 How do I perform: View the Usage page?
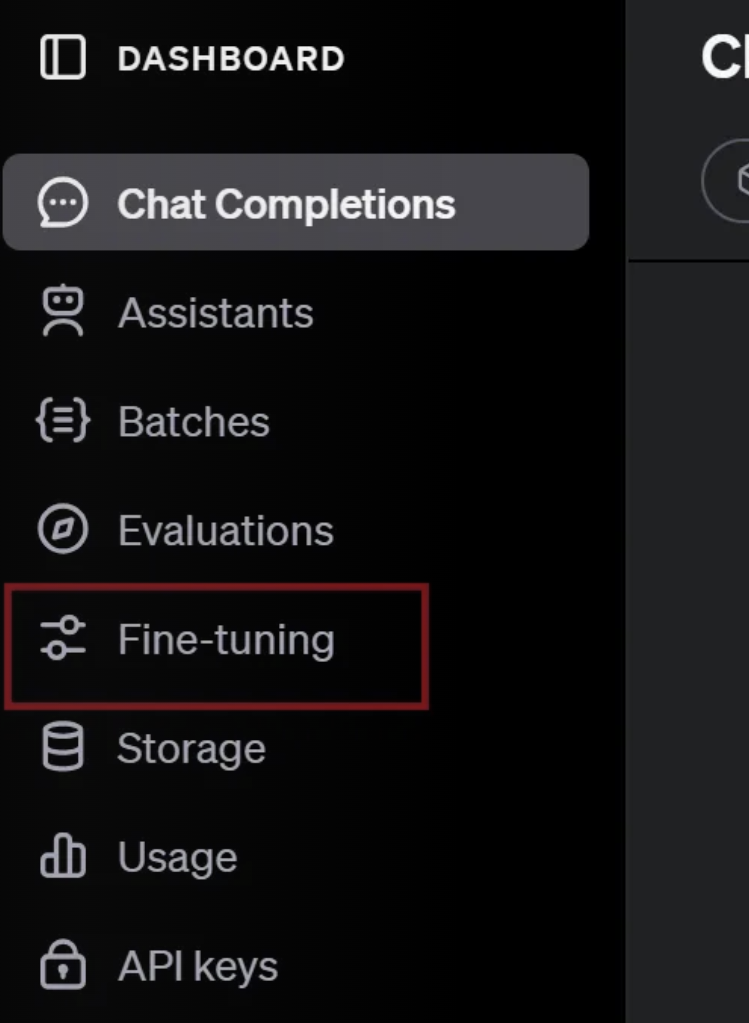(177, 857)
